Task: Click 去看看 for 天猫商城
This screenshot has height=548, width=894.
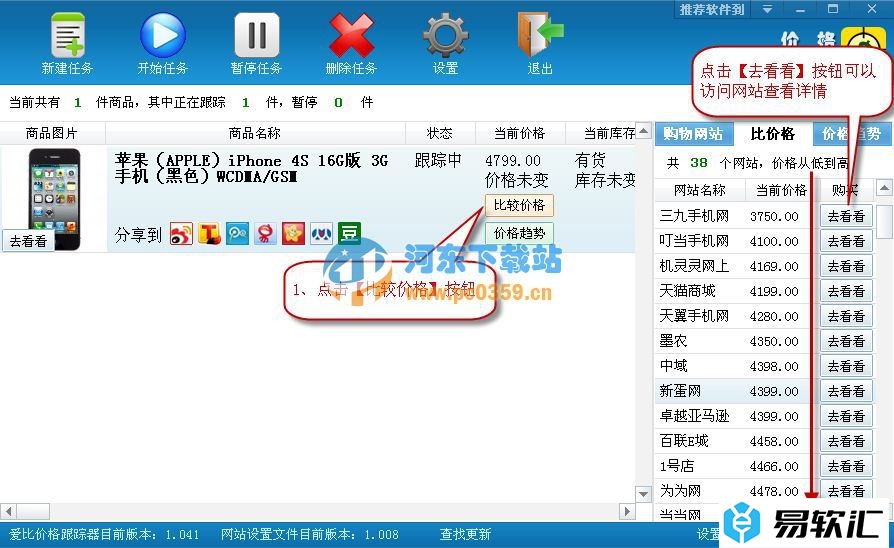Action: pyautogui.click(x=846, y=291)
